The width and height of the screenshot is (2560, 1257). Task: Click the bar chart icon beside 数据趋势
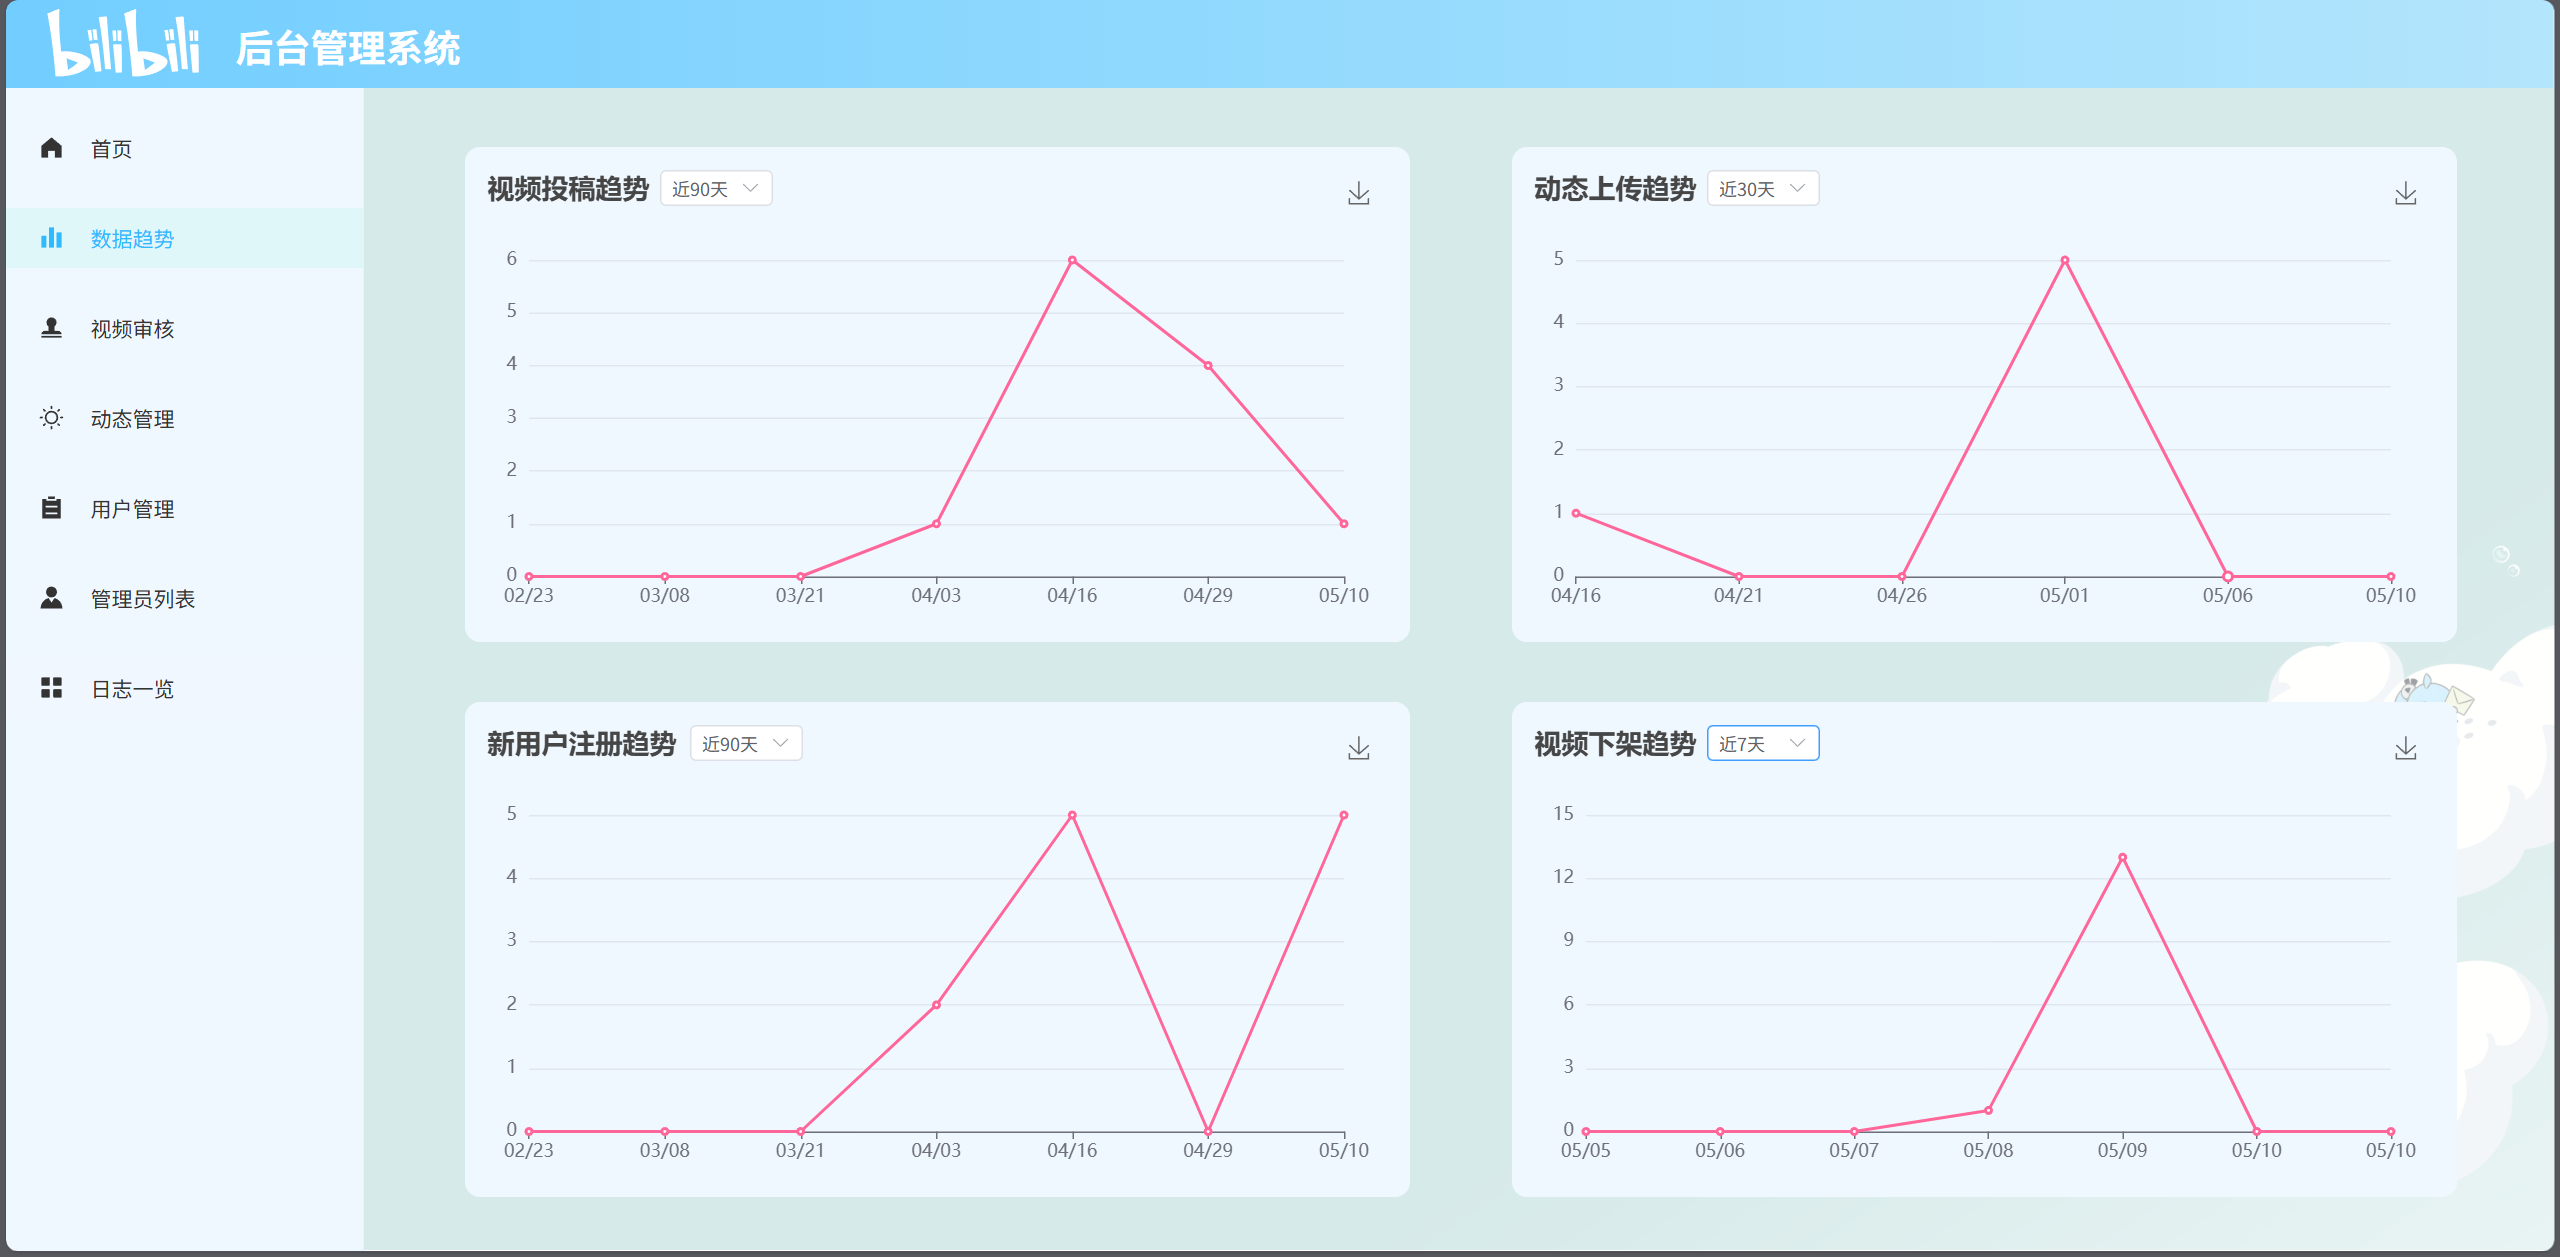tap(52, 239)
